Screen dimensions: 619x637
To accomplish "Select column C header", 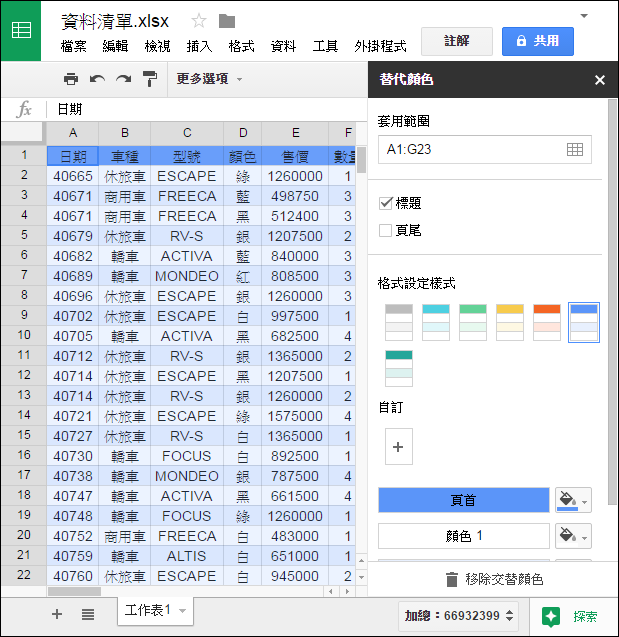I will point(187,133).
